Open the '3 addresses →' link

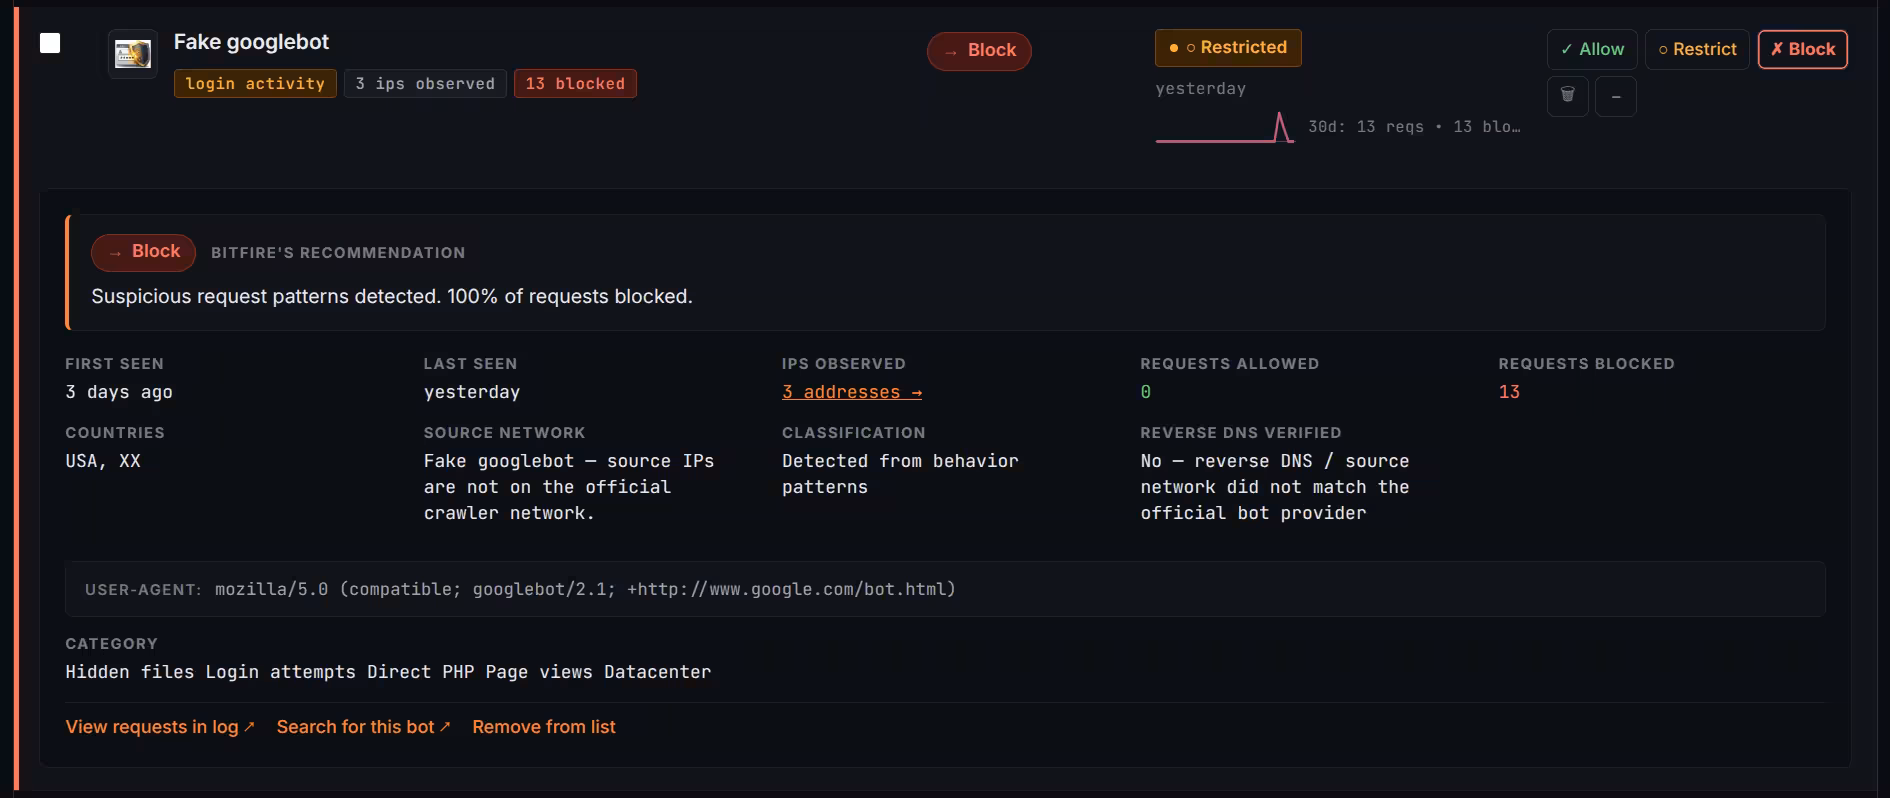point(852,392)
